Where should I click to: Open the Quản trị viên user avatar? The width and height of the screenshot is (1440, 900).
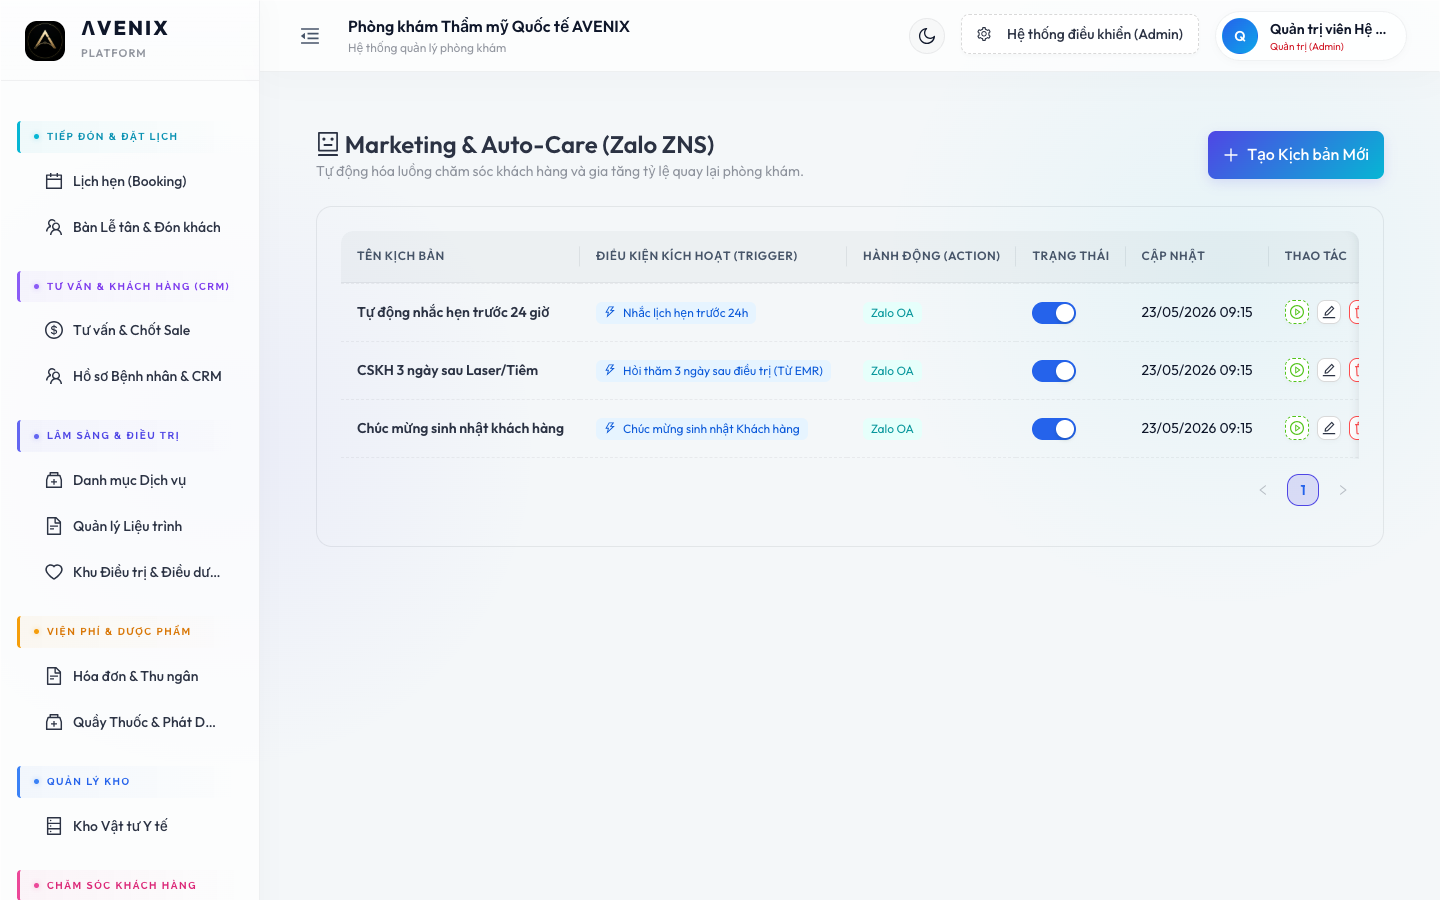point(1240,36)
